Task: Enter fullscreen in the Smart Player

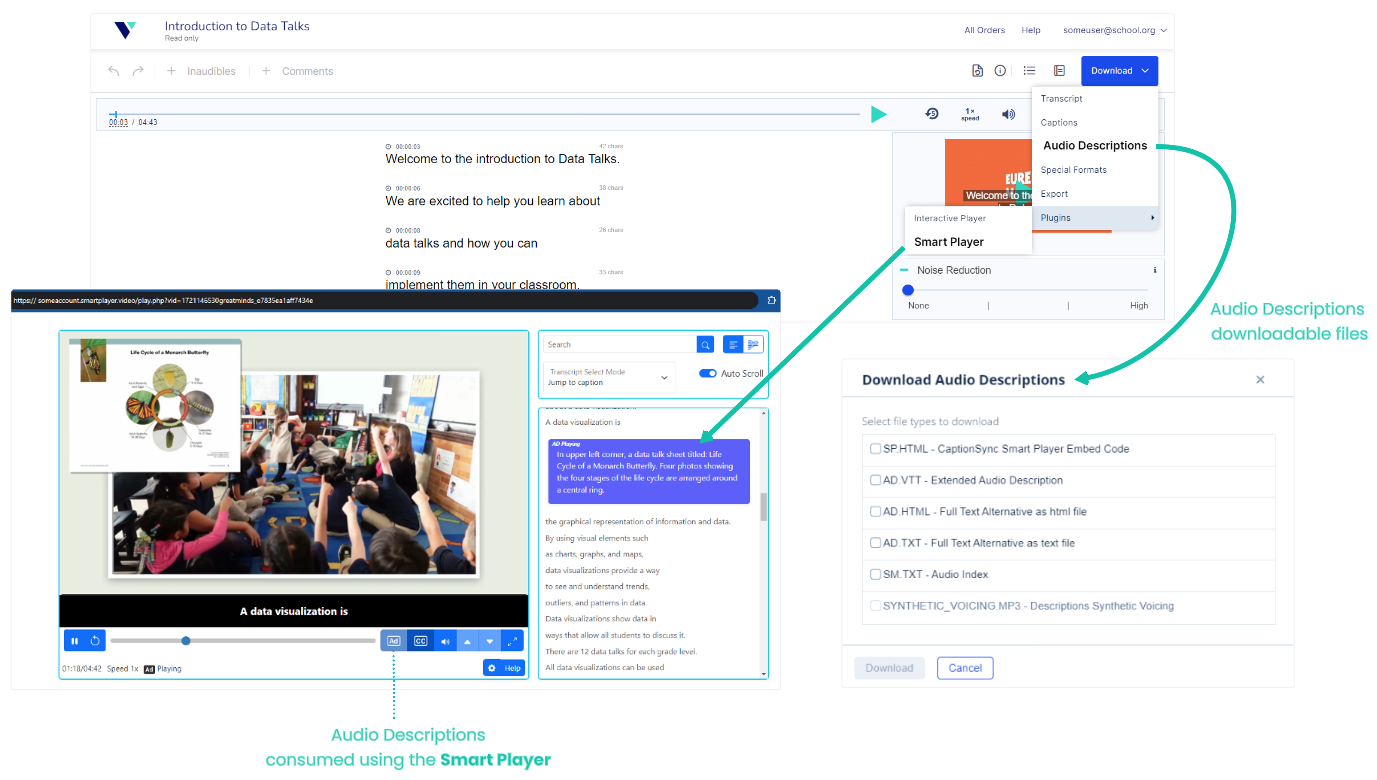Action: [x=512, y=641]
